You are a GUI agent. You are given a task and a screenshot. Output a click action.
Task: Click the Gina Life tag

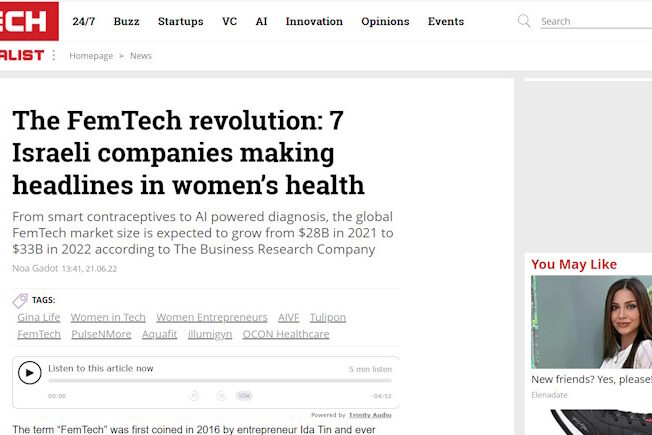point(39,317)
